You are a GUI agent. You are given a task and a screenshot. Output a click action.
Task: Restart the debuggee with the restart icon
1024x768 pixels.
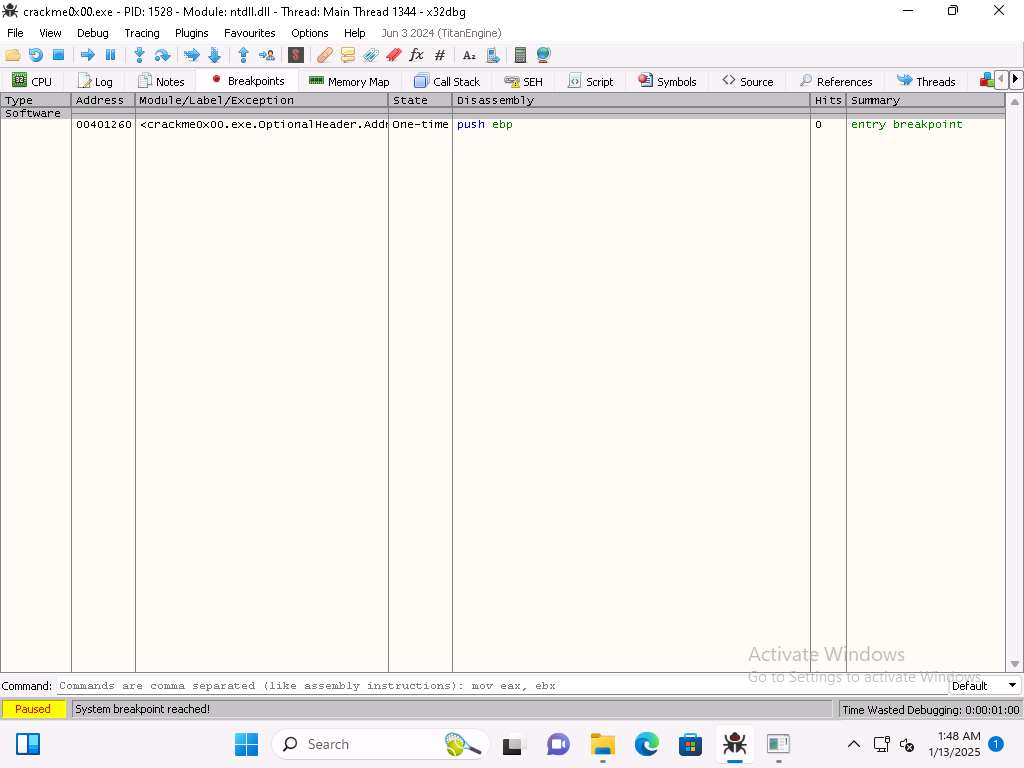point(36,55)
